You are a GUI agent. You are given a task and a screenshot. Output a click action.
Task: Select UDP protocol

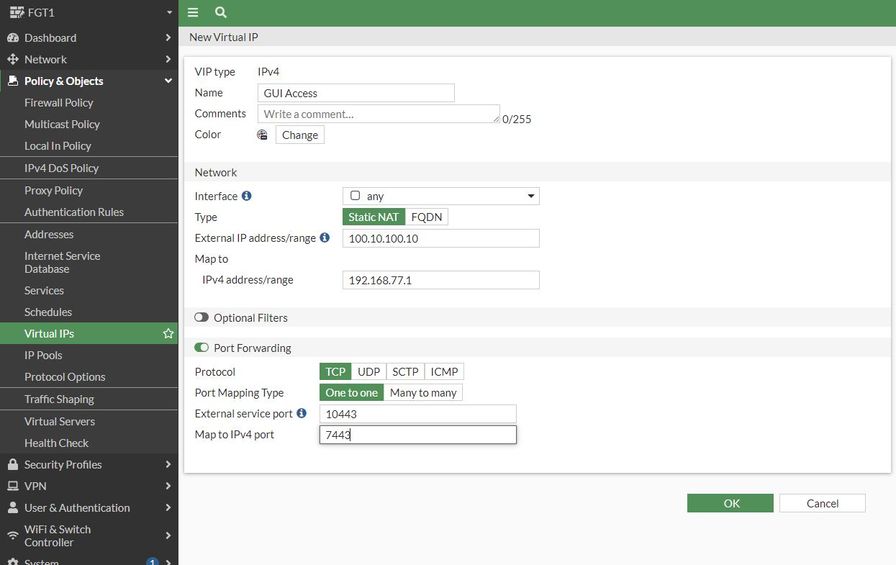[369, 372]
